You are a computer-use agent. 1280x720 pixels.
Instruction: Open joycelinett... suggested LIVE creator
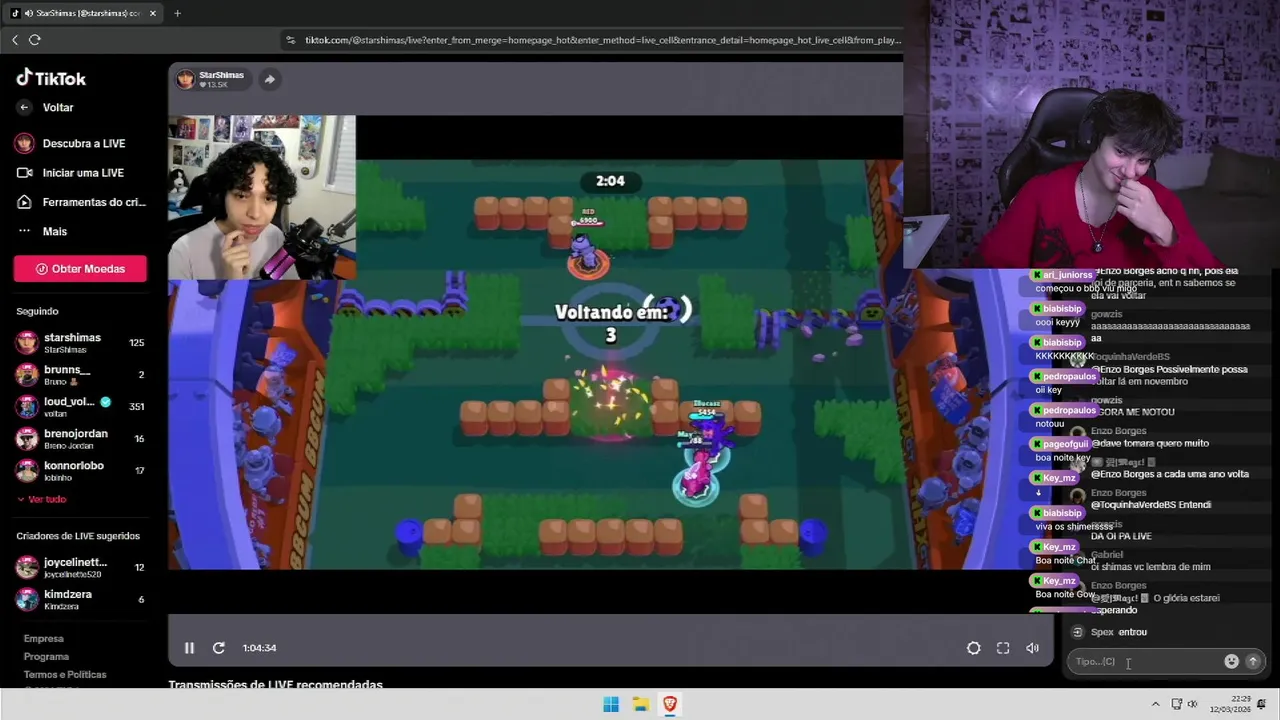tap(80, 567)
